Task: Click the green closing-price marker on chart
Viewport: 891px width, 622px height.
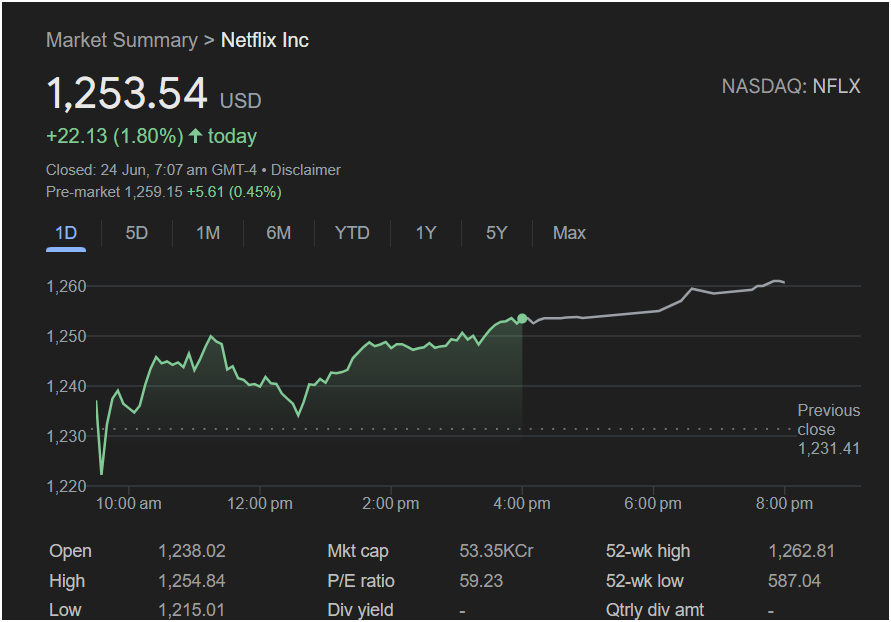Action: pos(522,319)
